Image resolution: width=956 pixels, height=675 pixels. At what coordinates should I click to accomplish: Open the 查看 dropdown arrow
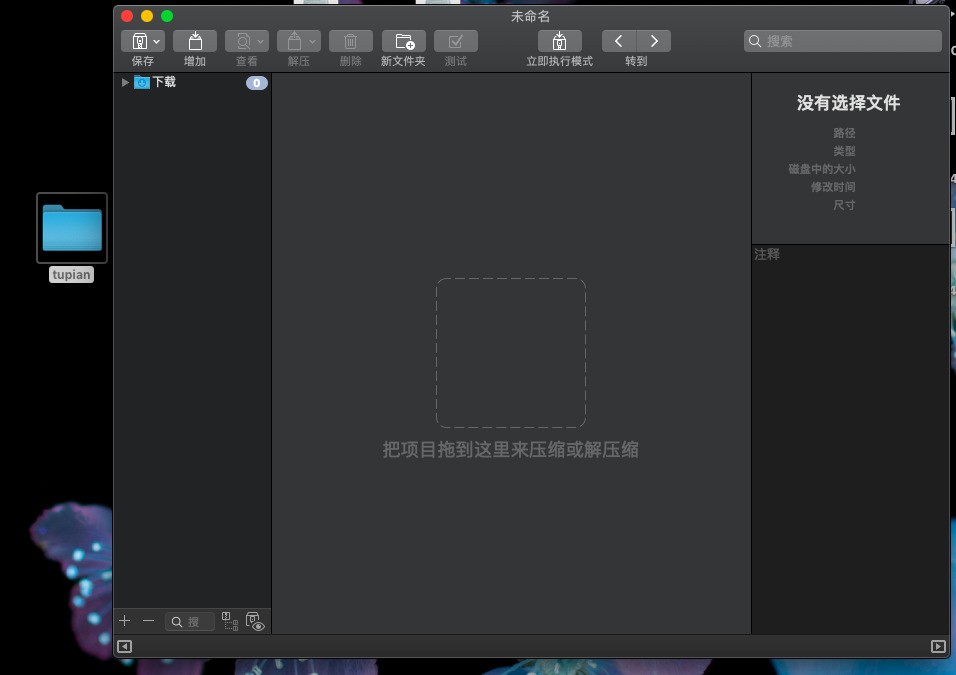click(x=260, y=41)
